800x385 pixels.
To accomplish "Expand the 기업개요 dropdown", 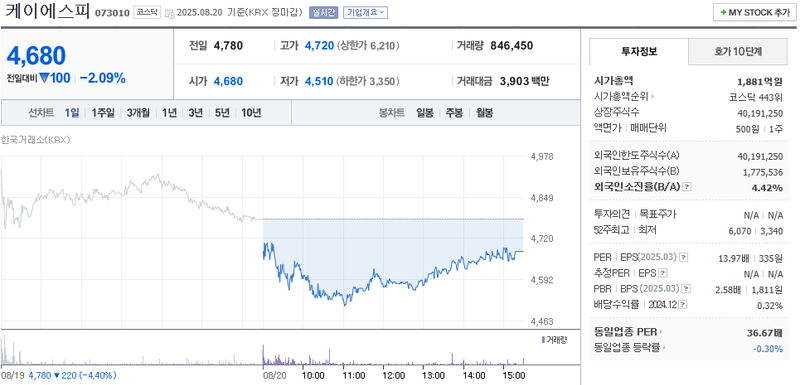I will pos(365,13).
